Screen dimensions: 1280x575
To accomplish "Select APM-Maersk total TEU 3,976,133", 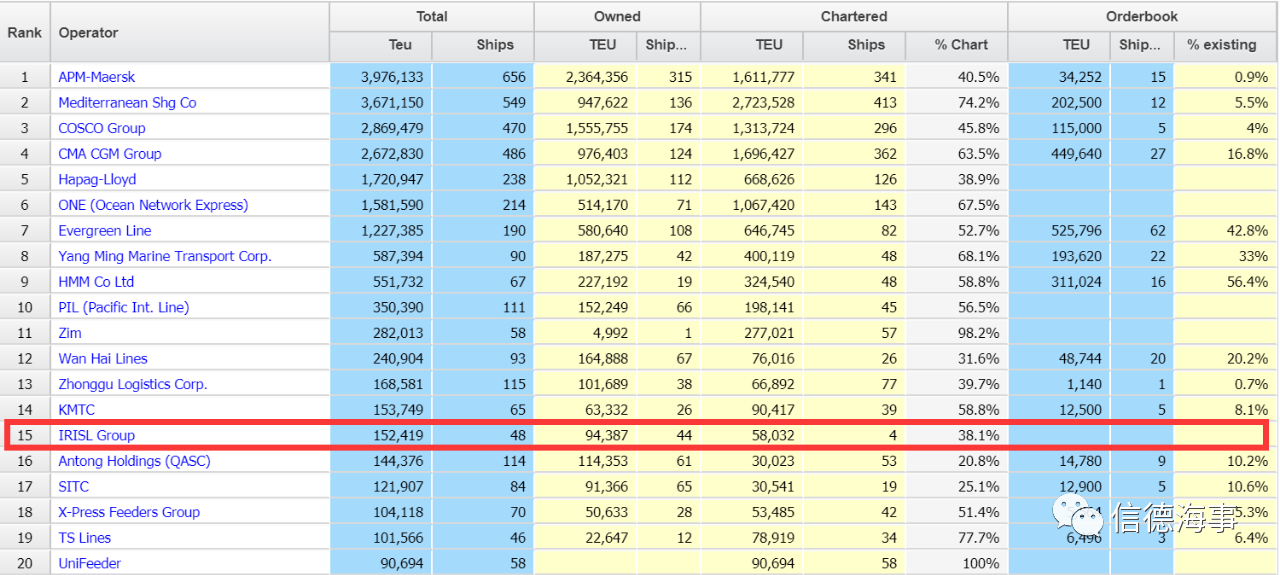I will point(392,77).
